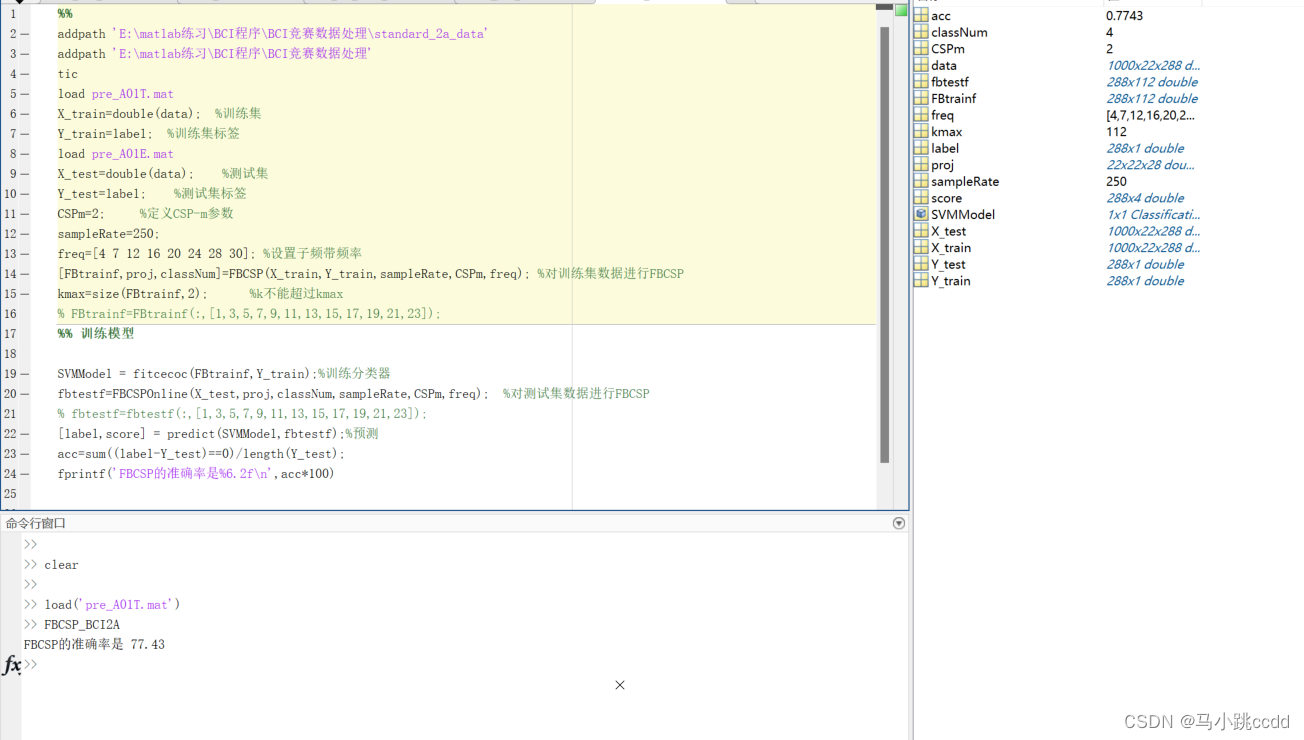Screen dimensions: 1304x740
Task: Click the data variable's grid icon in Workspace
Action: pyautogui.click(x=921, y=65)
